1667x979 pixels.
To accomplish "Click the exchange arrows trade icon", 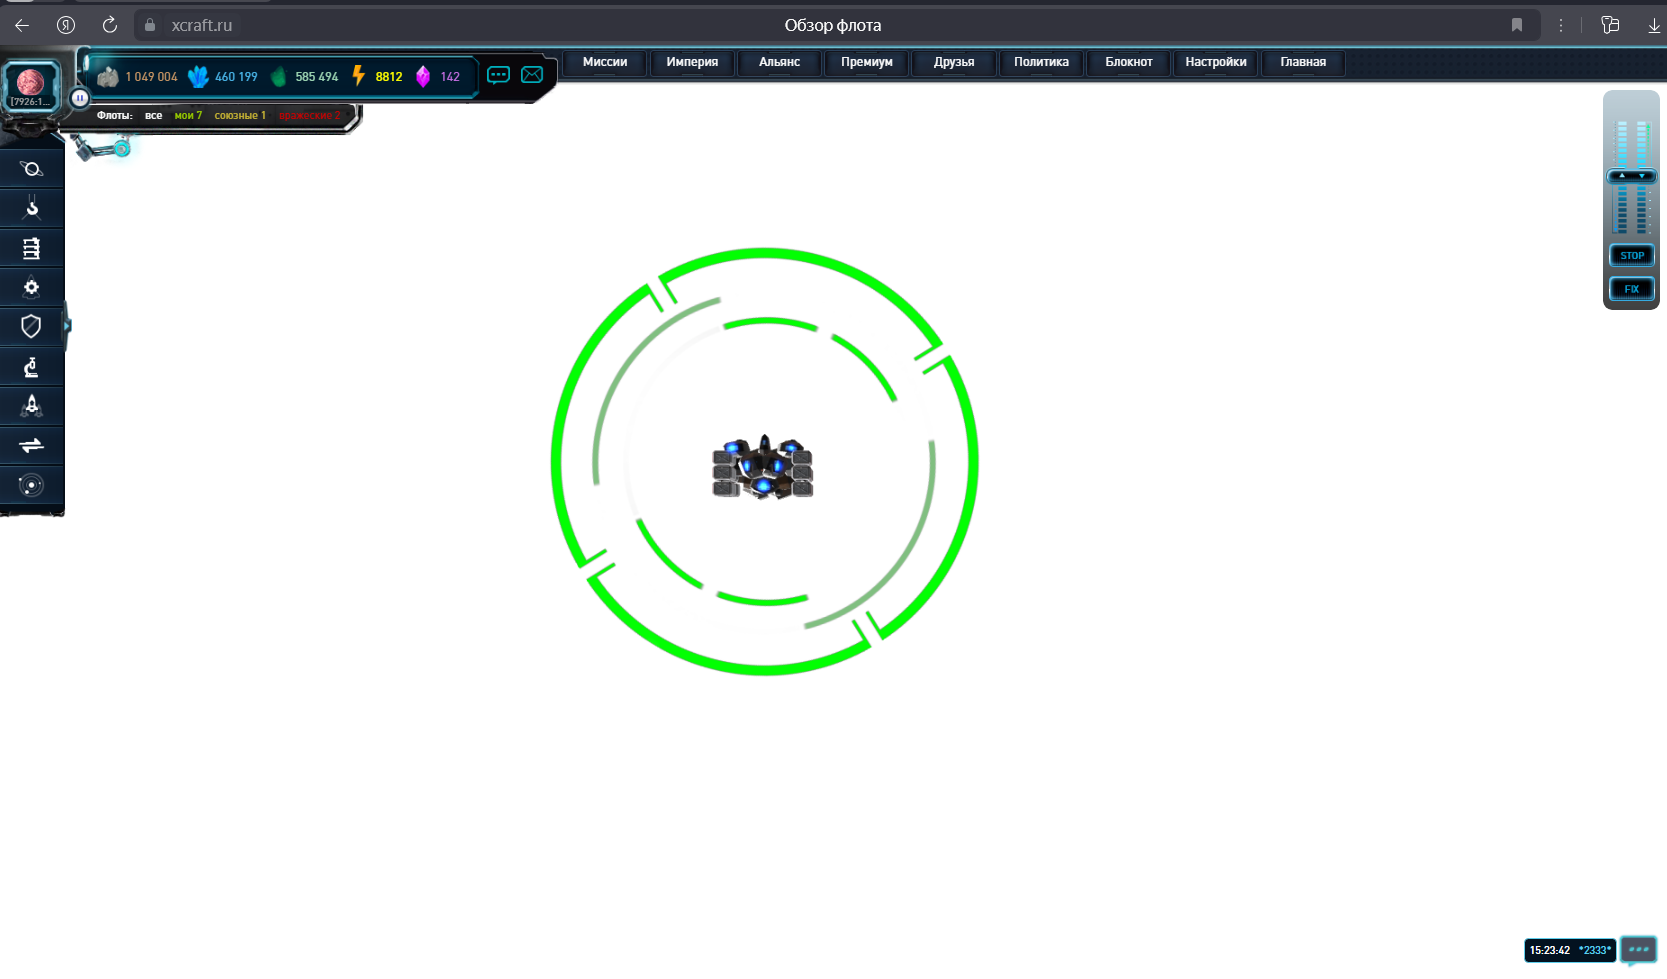I will (31, 445).
